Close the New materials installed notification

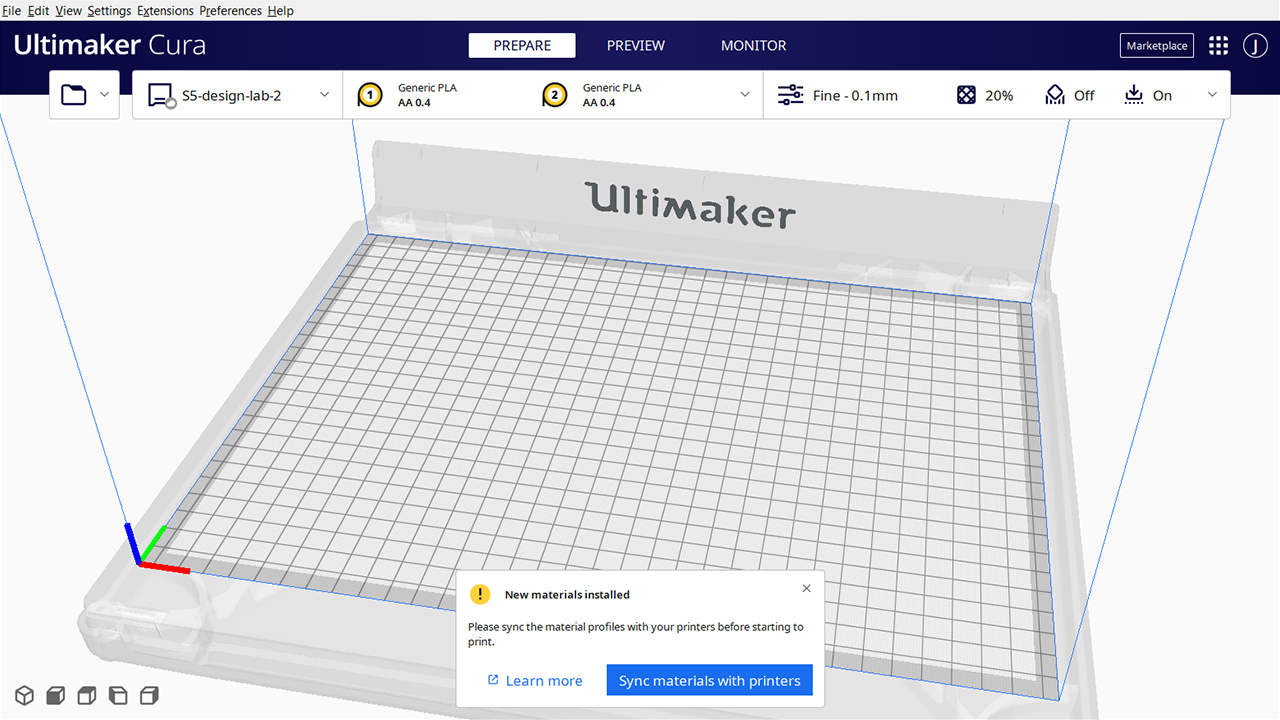click(807, 588)
